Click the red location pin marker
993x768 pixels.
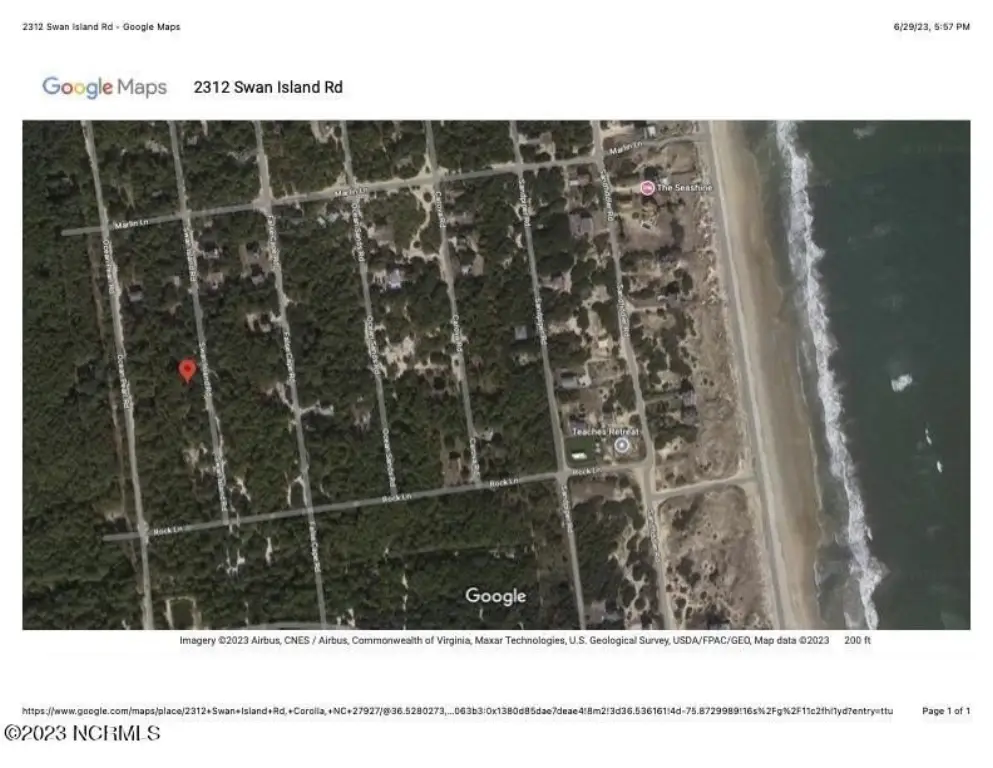[187, 370]
